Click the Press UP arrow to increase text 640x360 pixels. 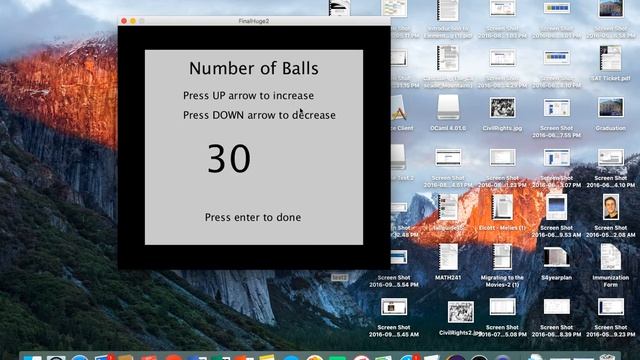(x=248, y=96)
